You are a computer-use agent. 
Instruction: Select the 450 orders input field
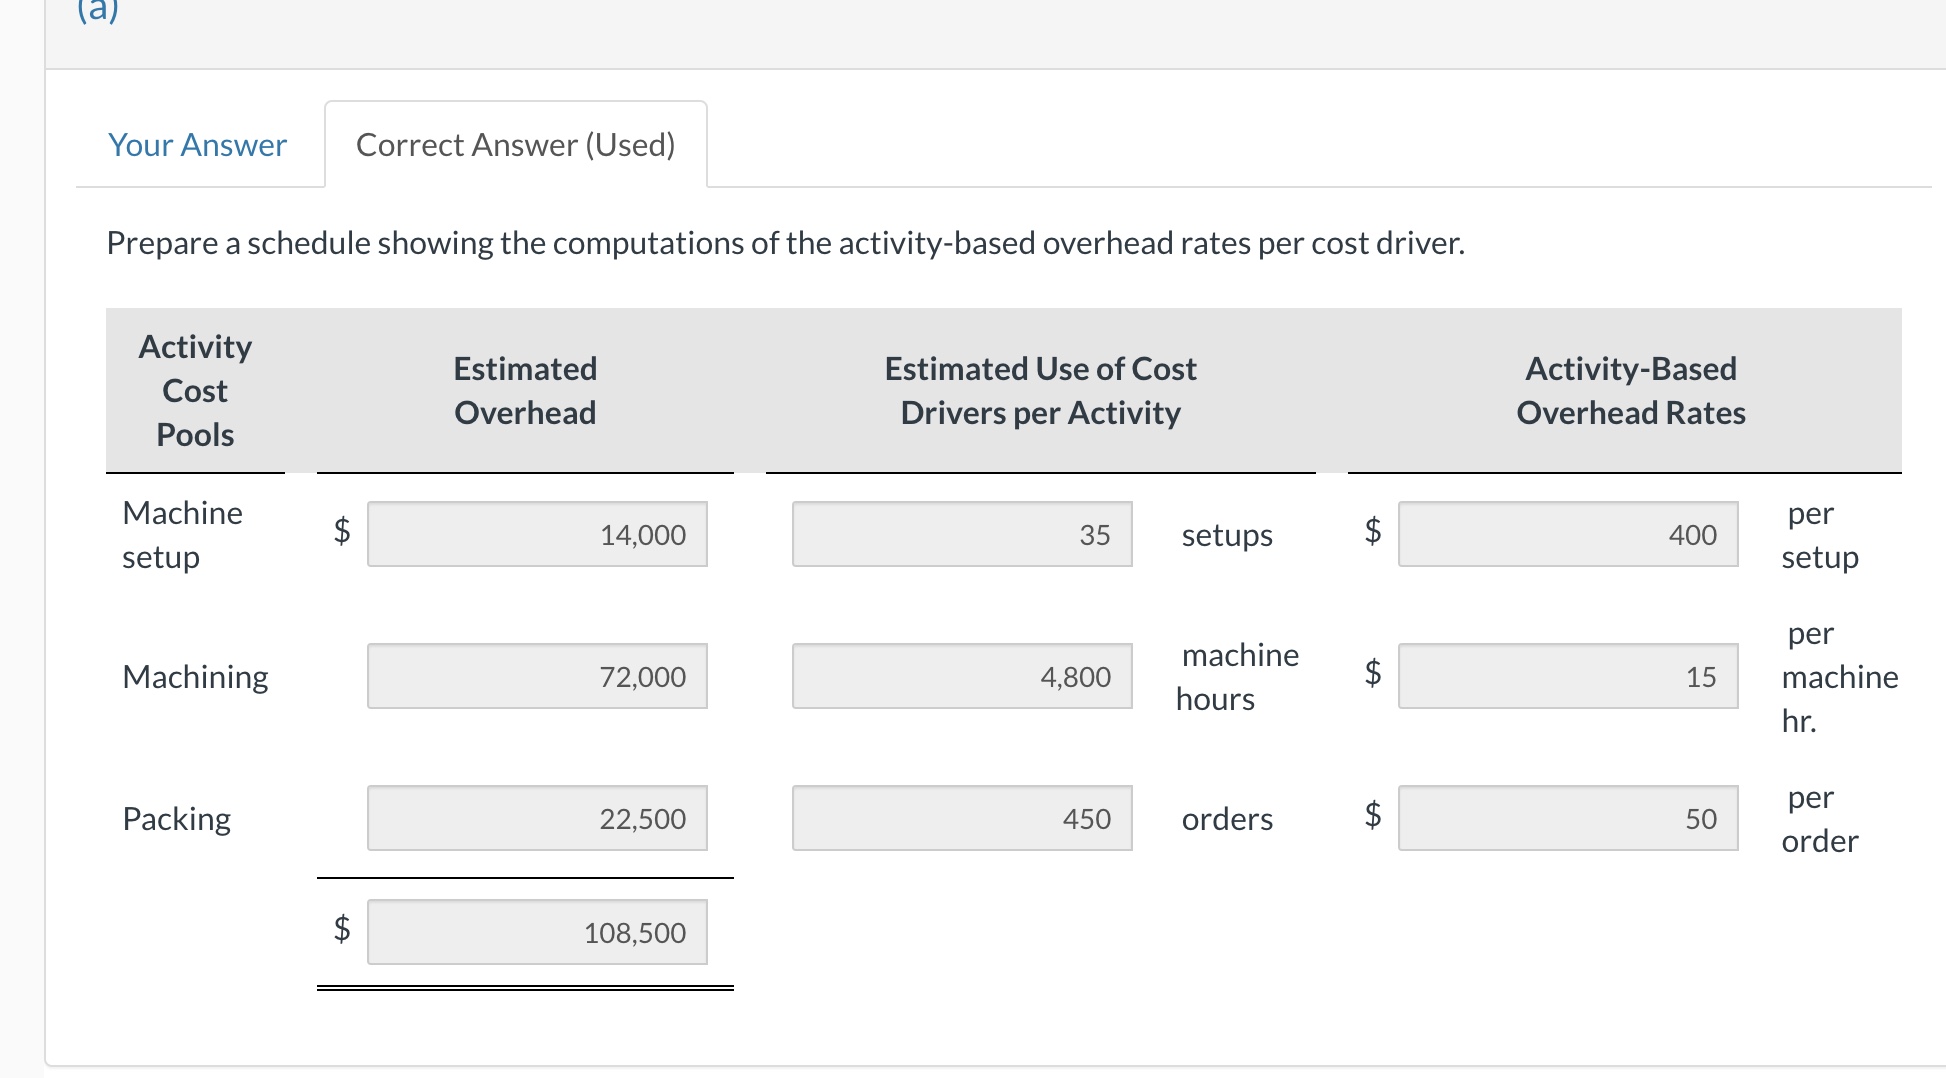point(961,818)
